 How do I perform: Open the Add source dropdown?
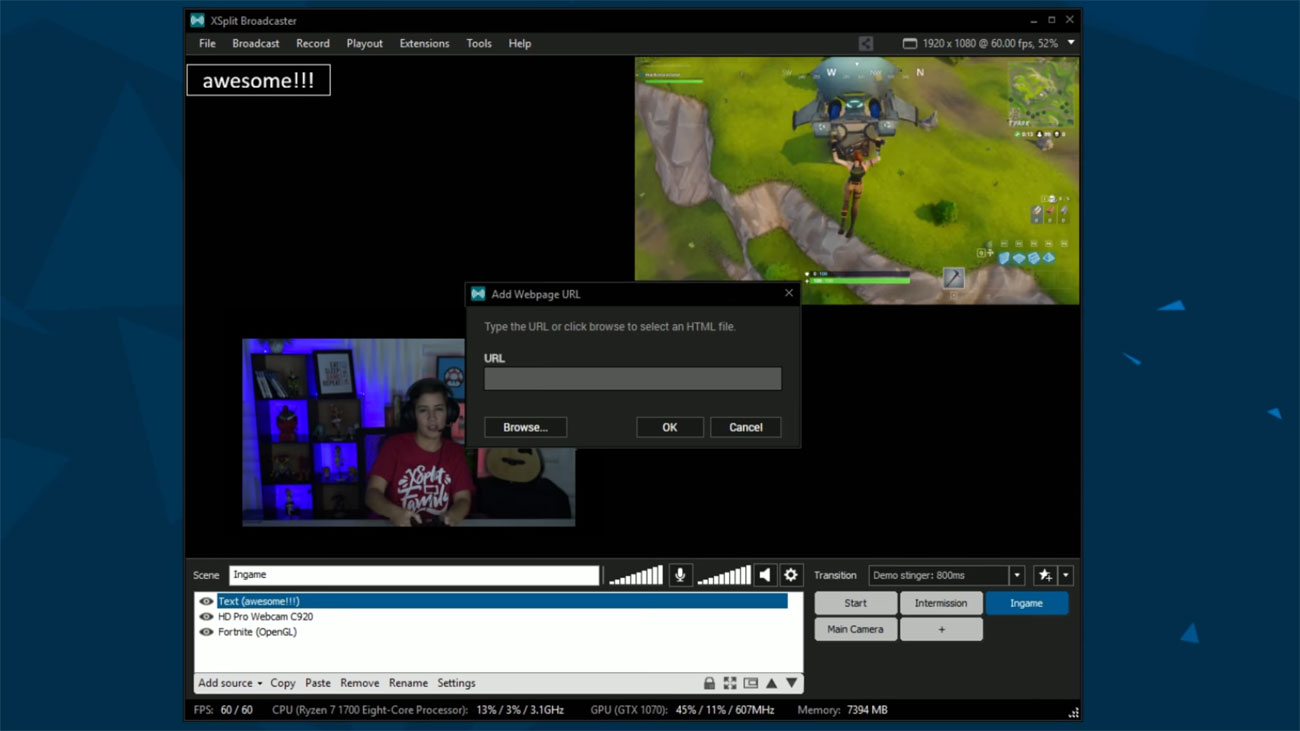click(230, 683)
